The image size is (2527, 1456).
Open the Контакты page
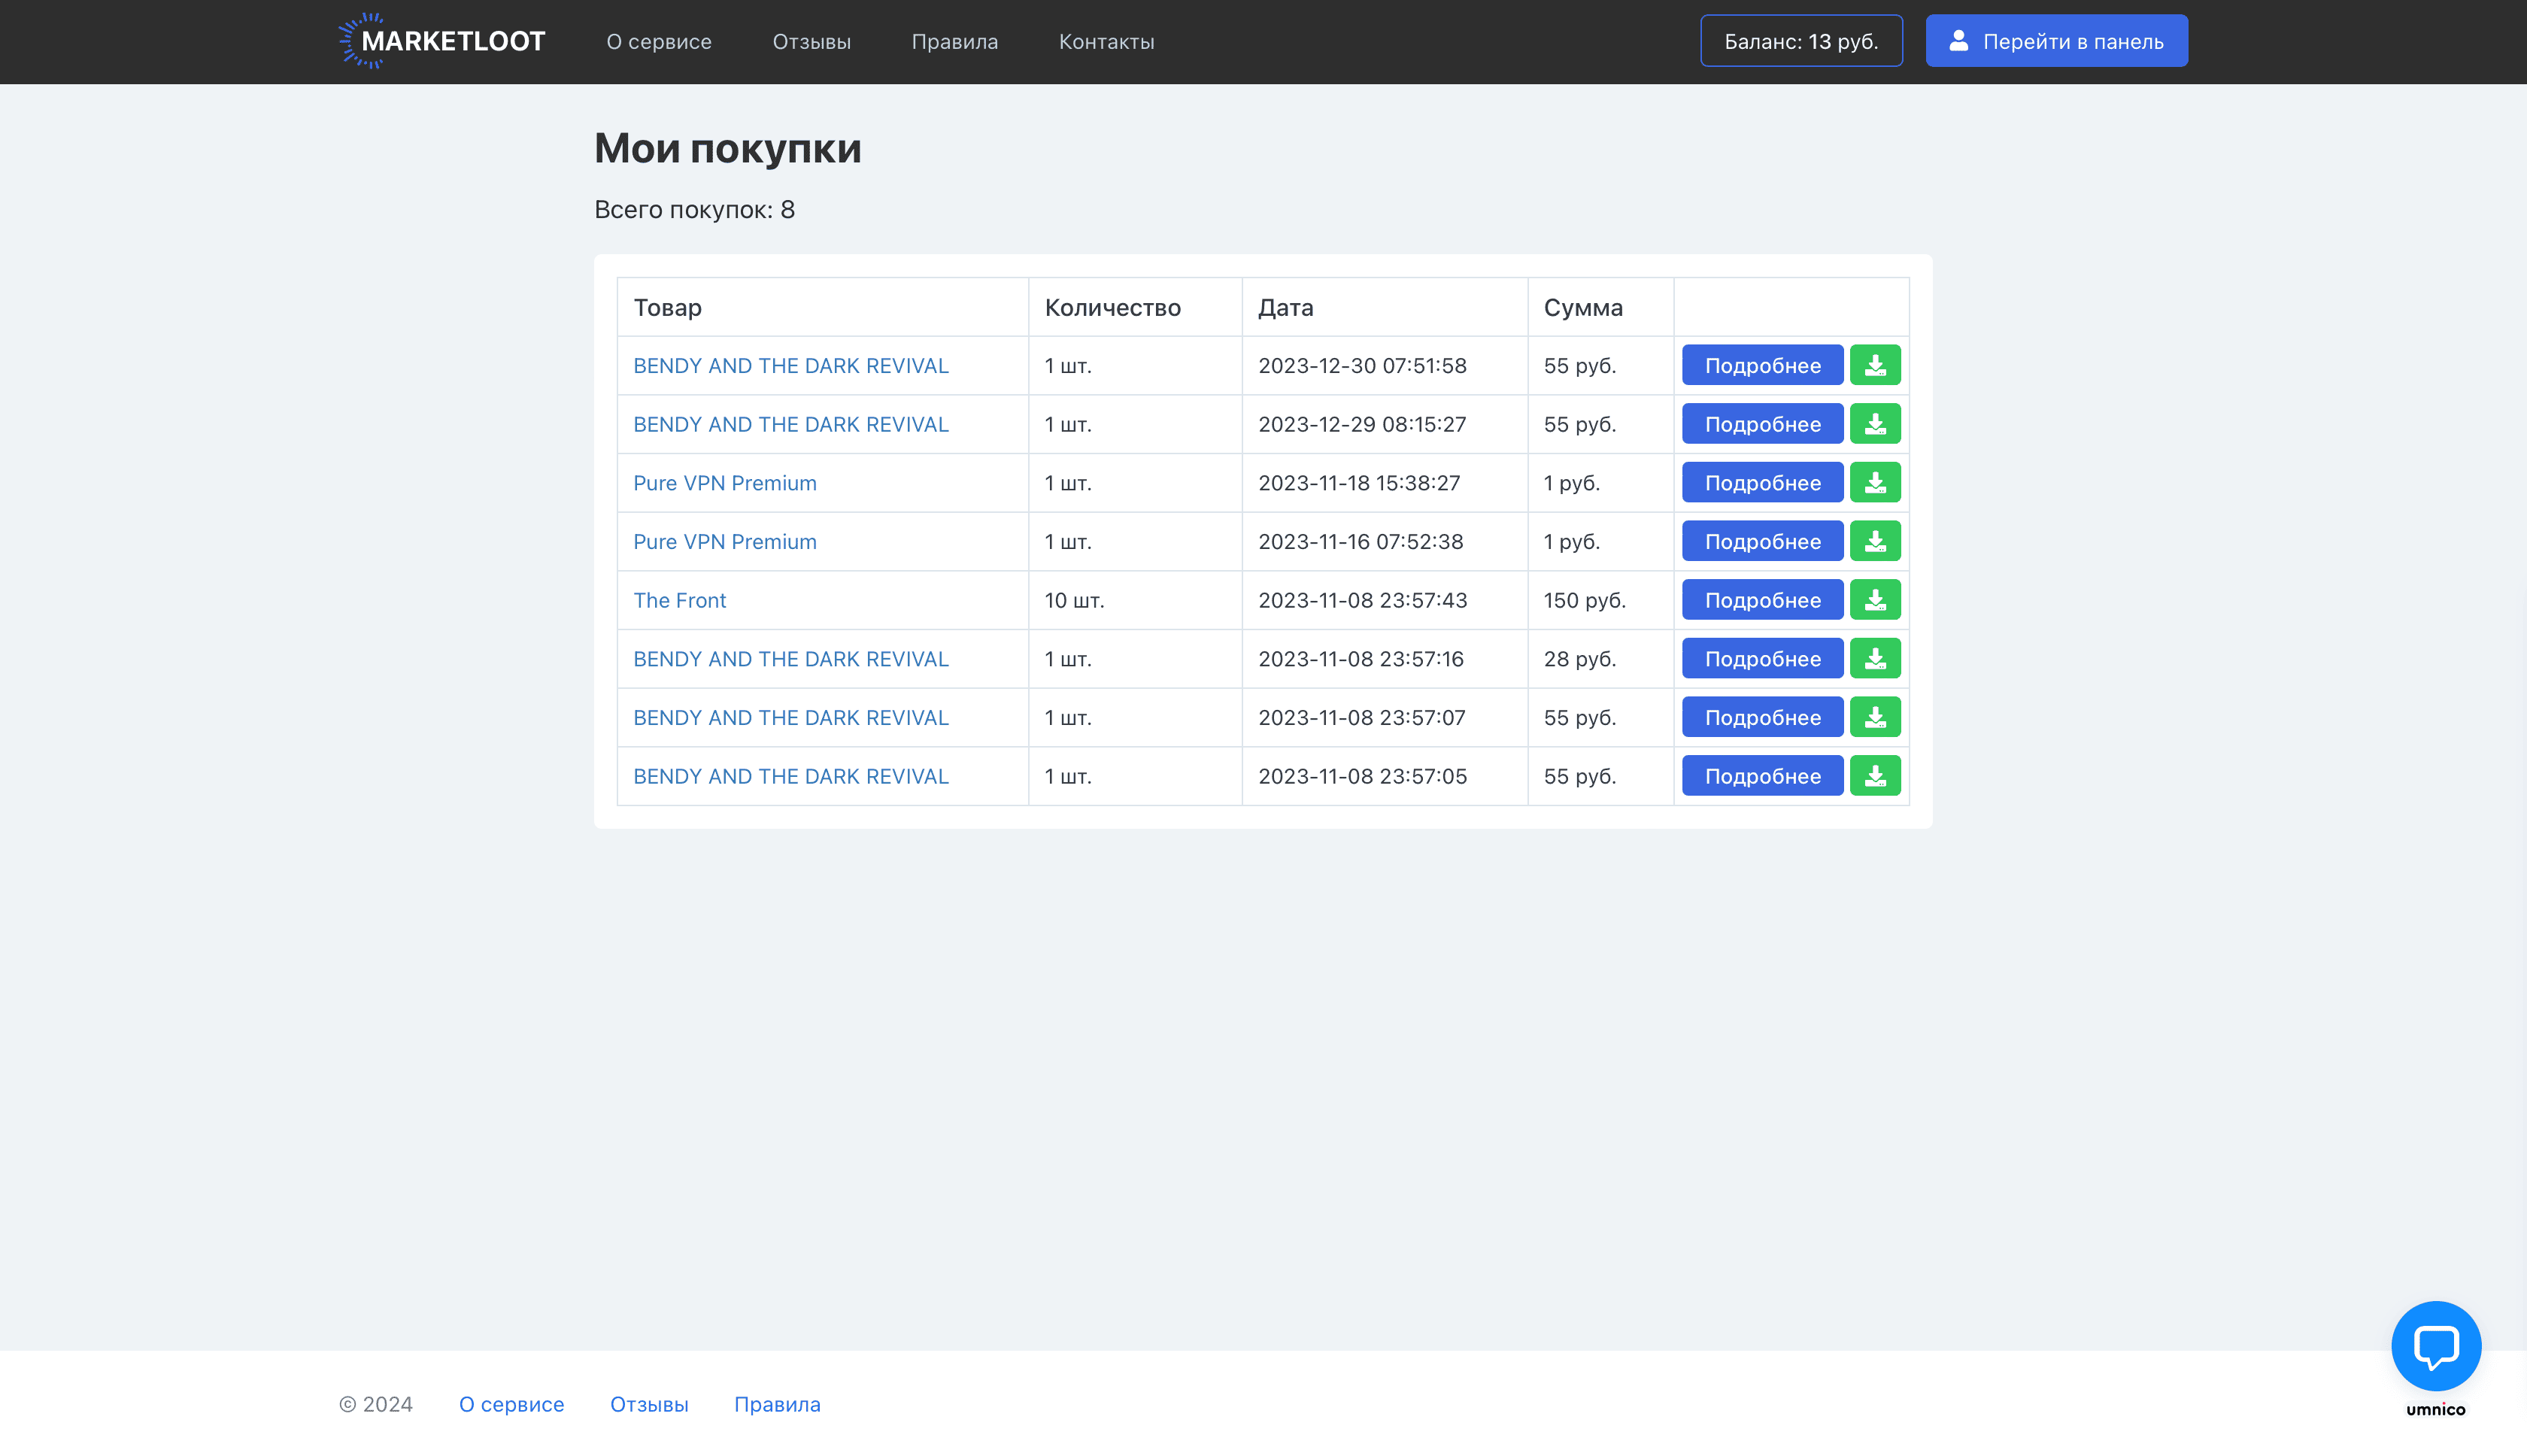[x=1106, y=42]
